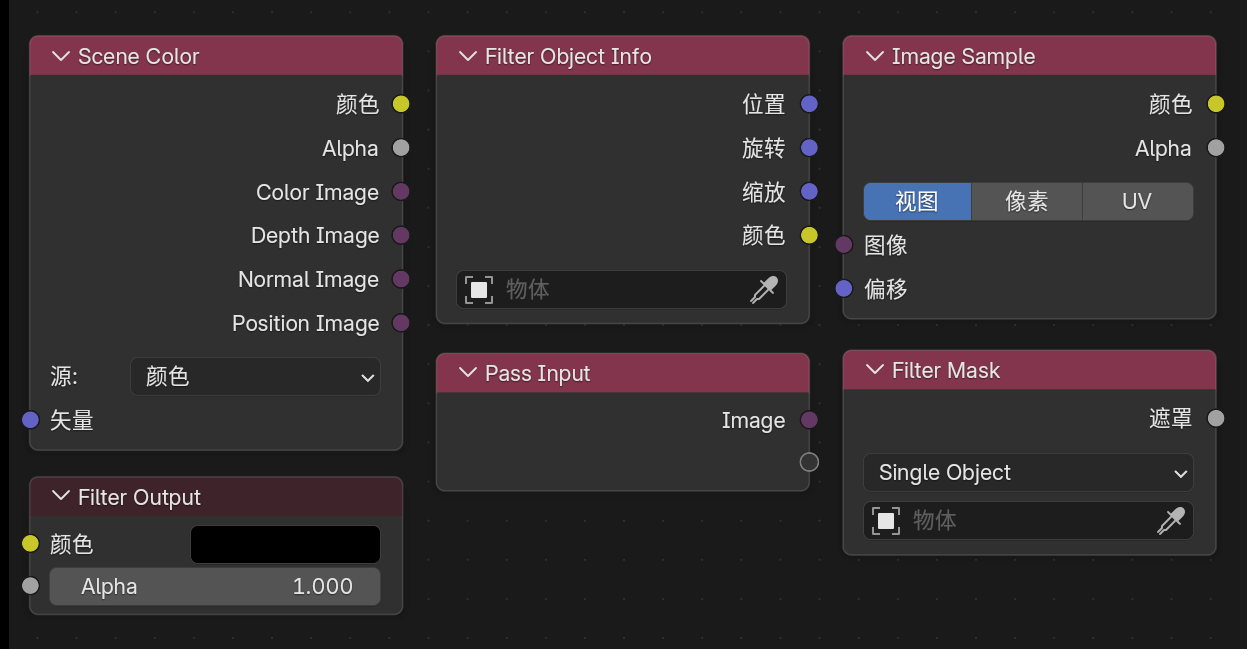This screenshot has width=1247, height=649.
Task: Click the Depth Image output socket
Action: pyautogui.click(x=401, y=236)
